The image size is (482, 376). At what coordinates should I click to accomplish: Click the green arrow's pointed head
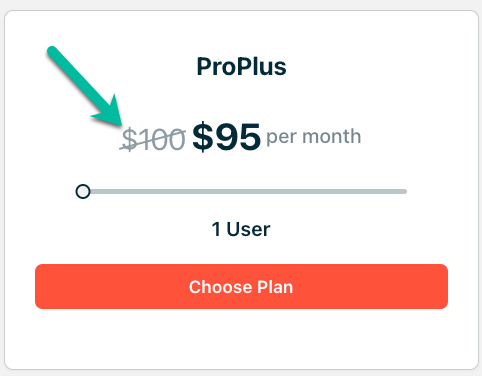pos(112,113)
